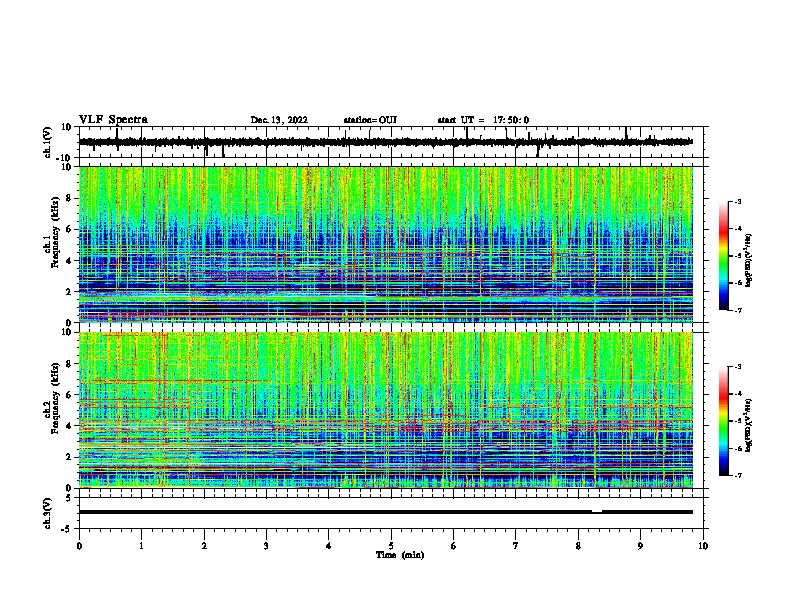This screenshot has width=792, height=612.
Task: Select the date text "Dec. 13, 2022"
Action: click(279, 120)
